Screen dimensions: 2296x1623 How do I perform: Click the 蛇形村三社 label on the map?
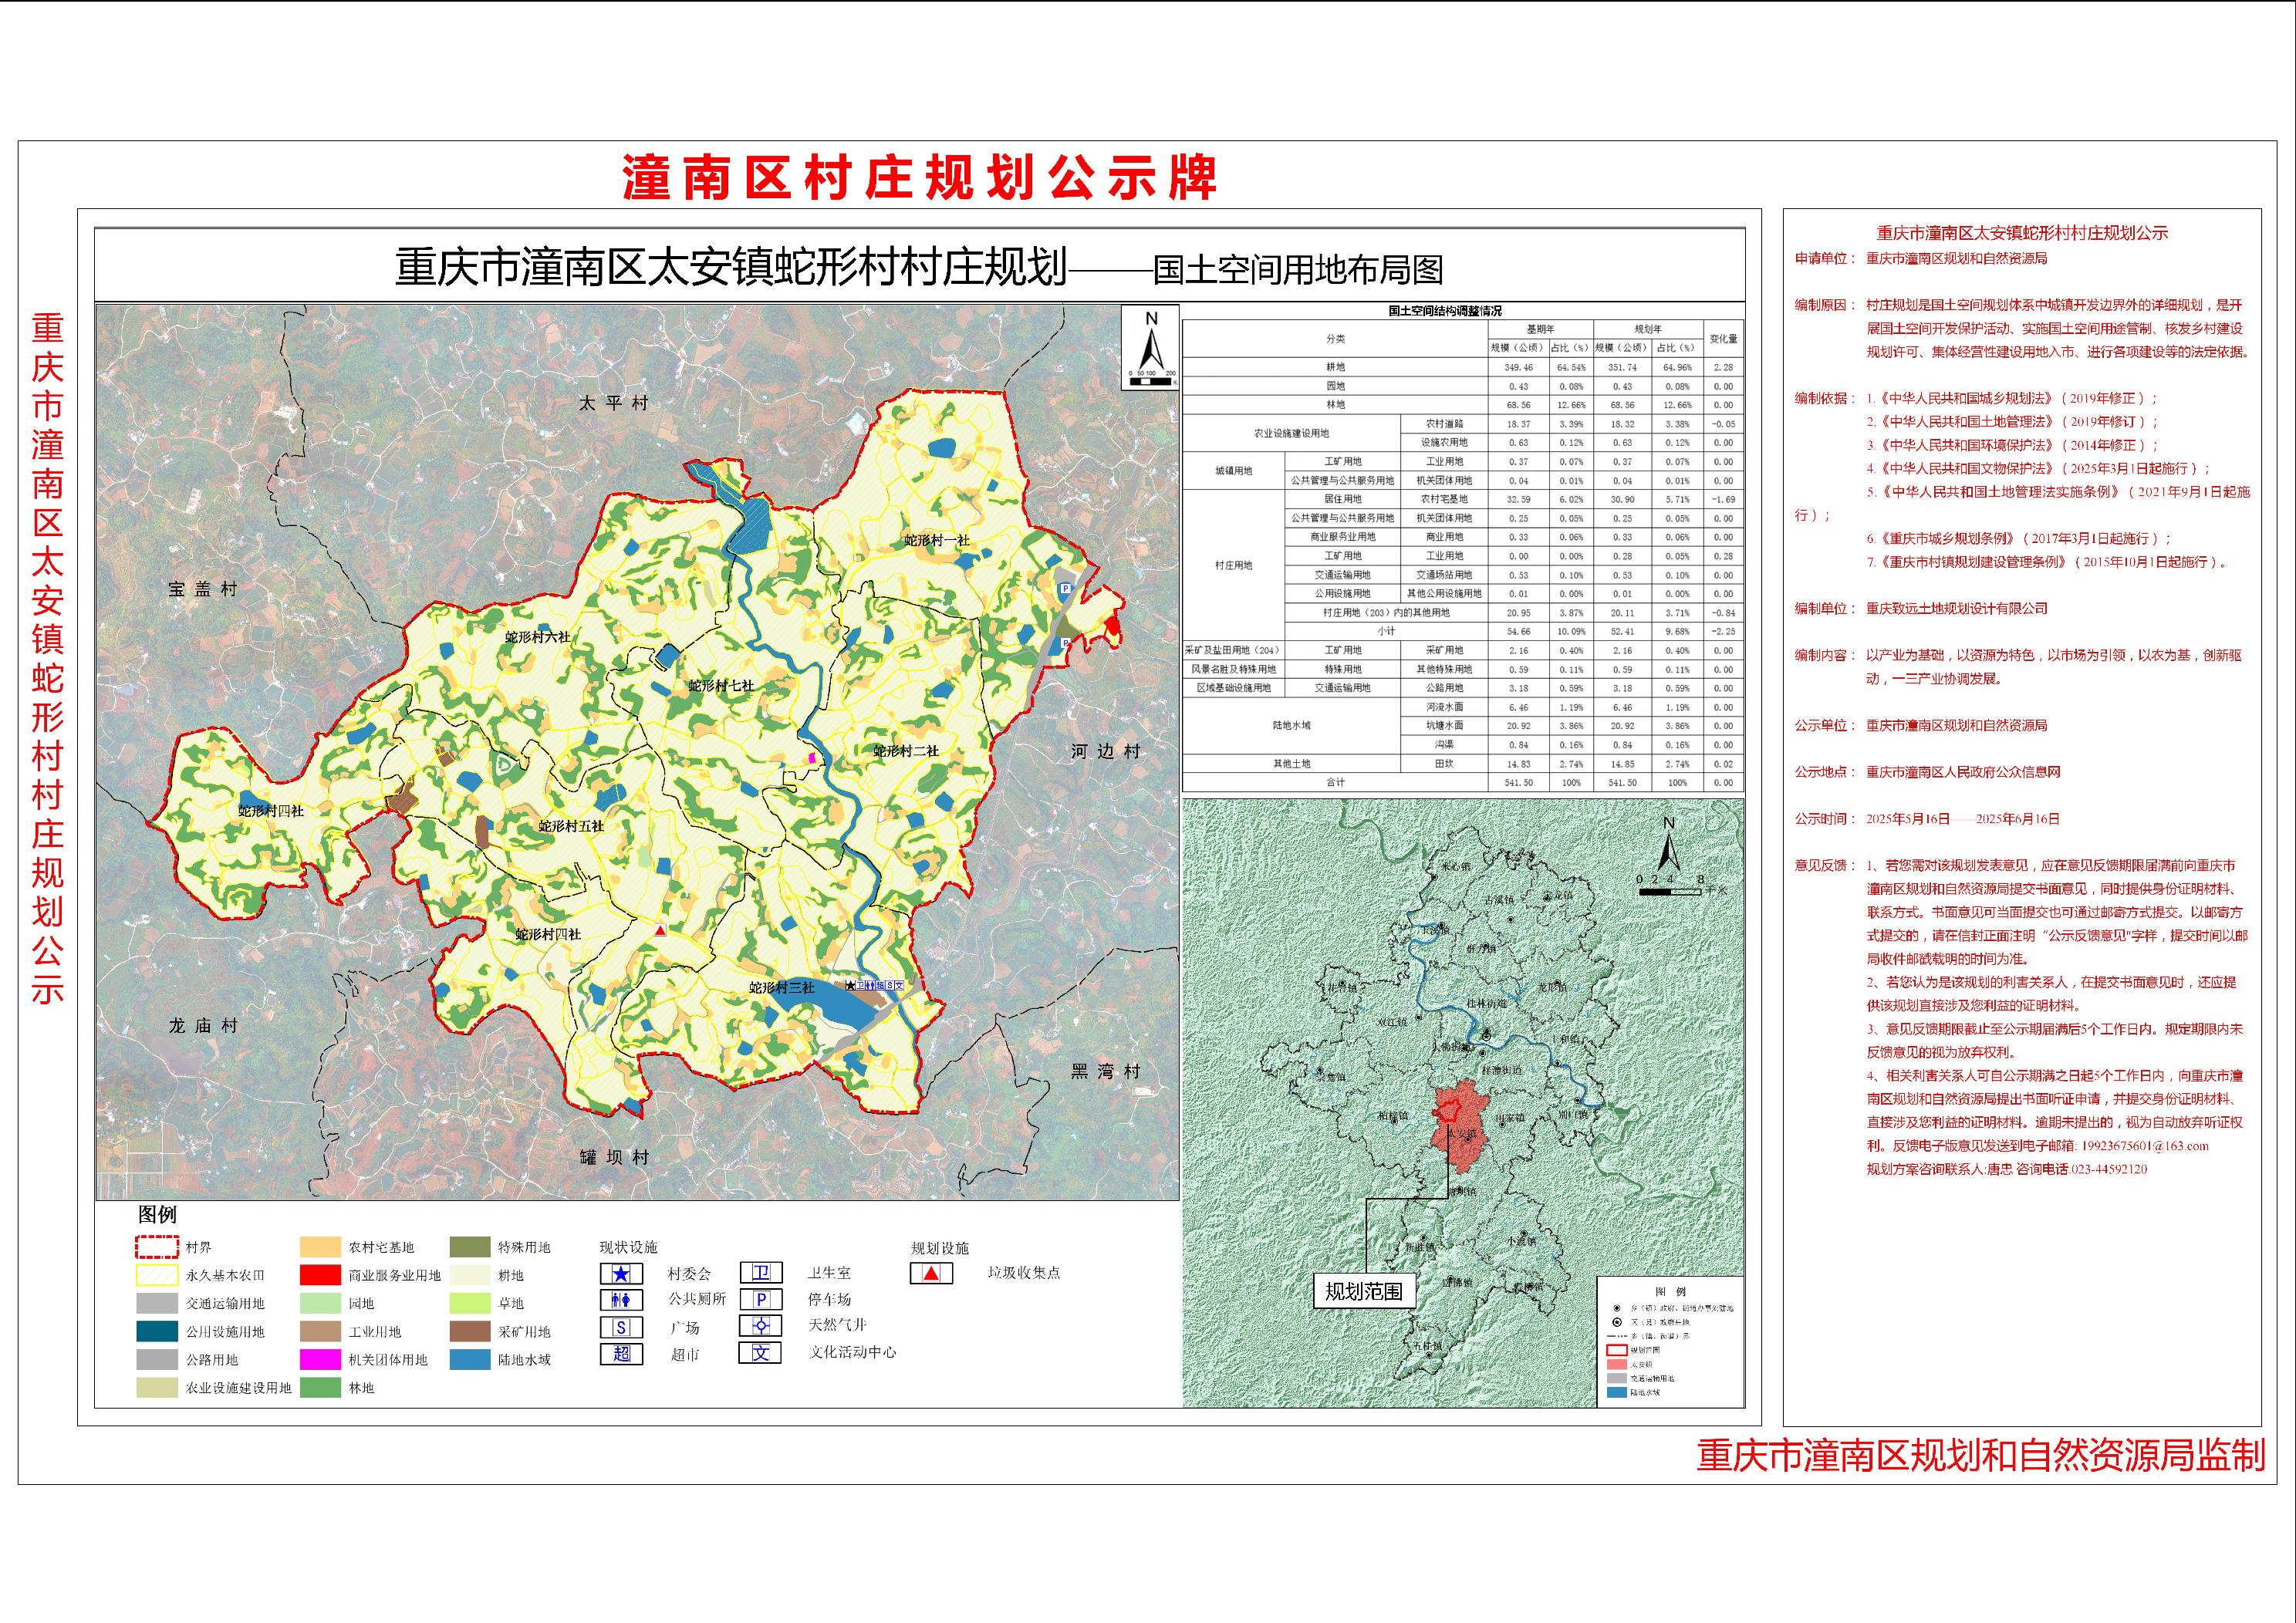(x=782, y=987)
